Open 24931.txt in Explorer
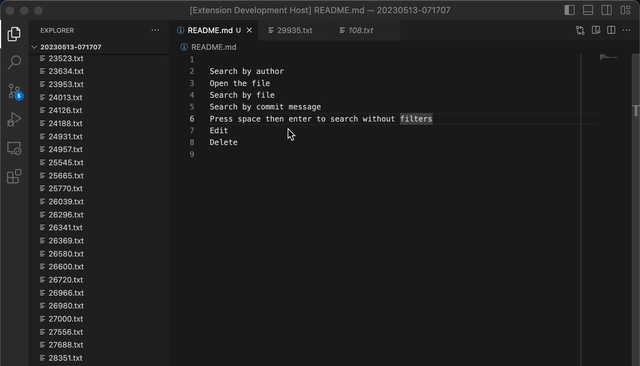The width and height of the screenshot is (640, 366). click(99, 136)
